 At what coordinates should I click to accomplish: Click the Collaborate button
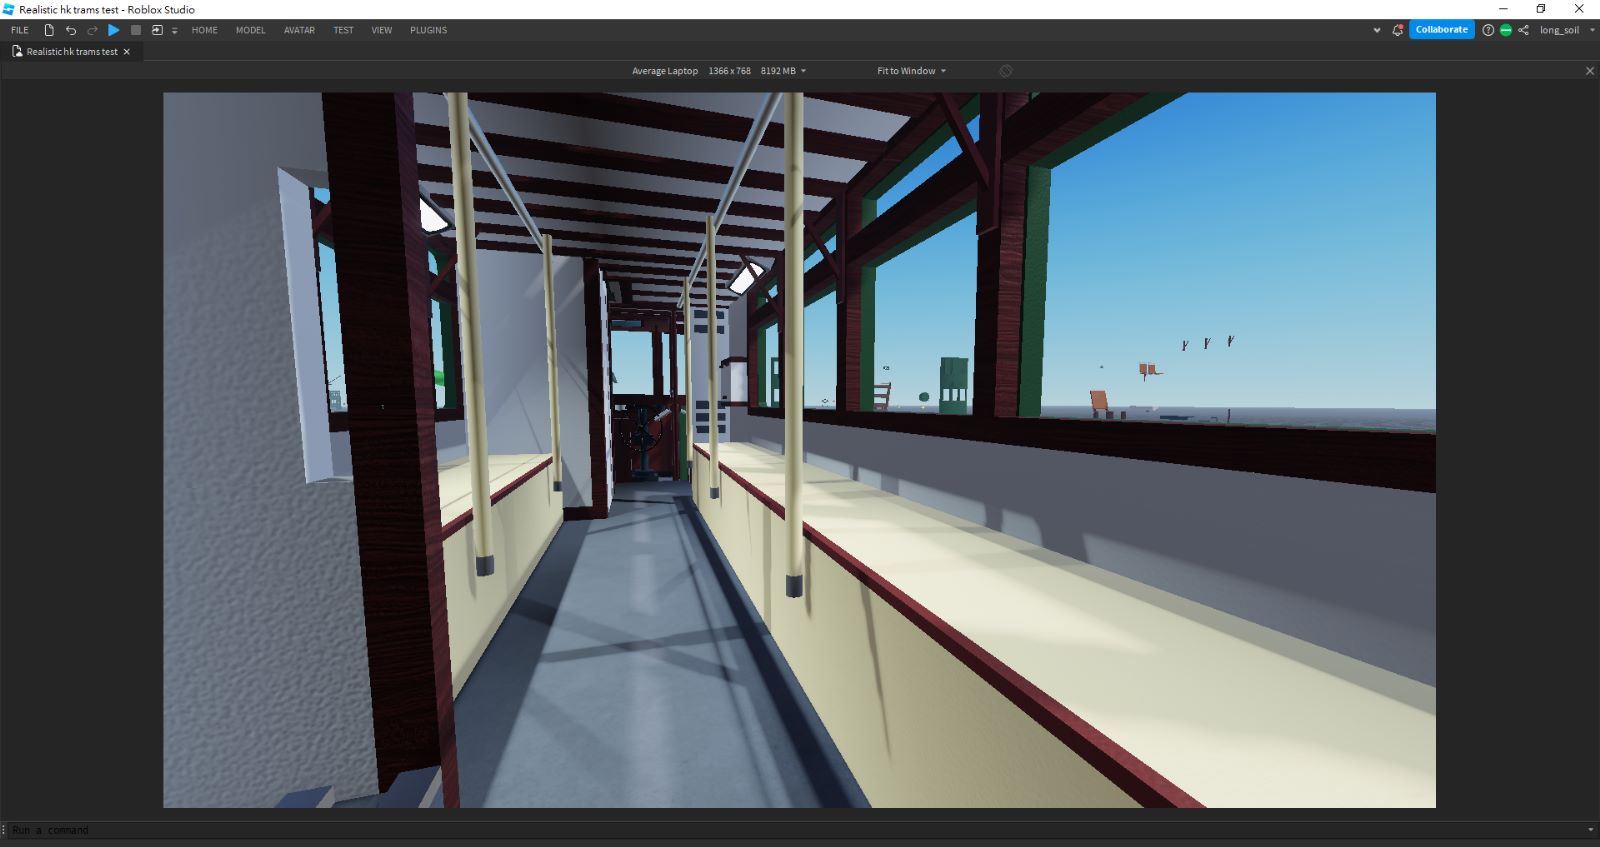[1441, 30]
